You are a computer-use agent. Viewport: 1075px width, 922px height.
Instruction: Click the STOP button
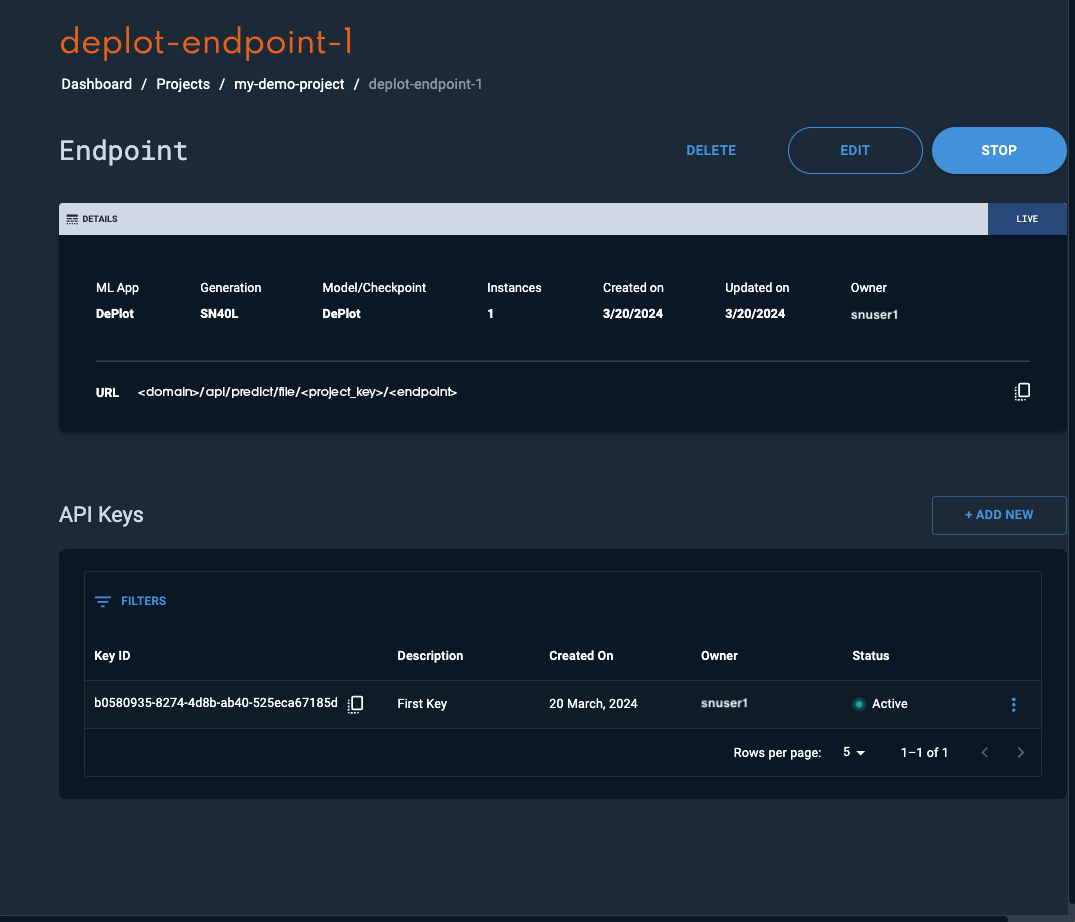click(x=998, y=150)
